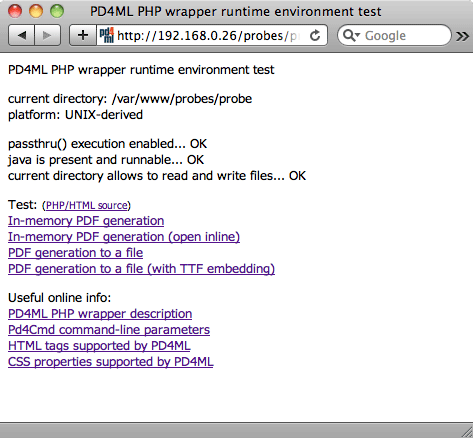
Task: Click the red close window button
Action: pyautogui.click(x=15, y=11)
